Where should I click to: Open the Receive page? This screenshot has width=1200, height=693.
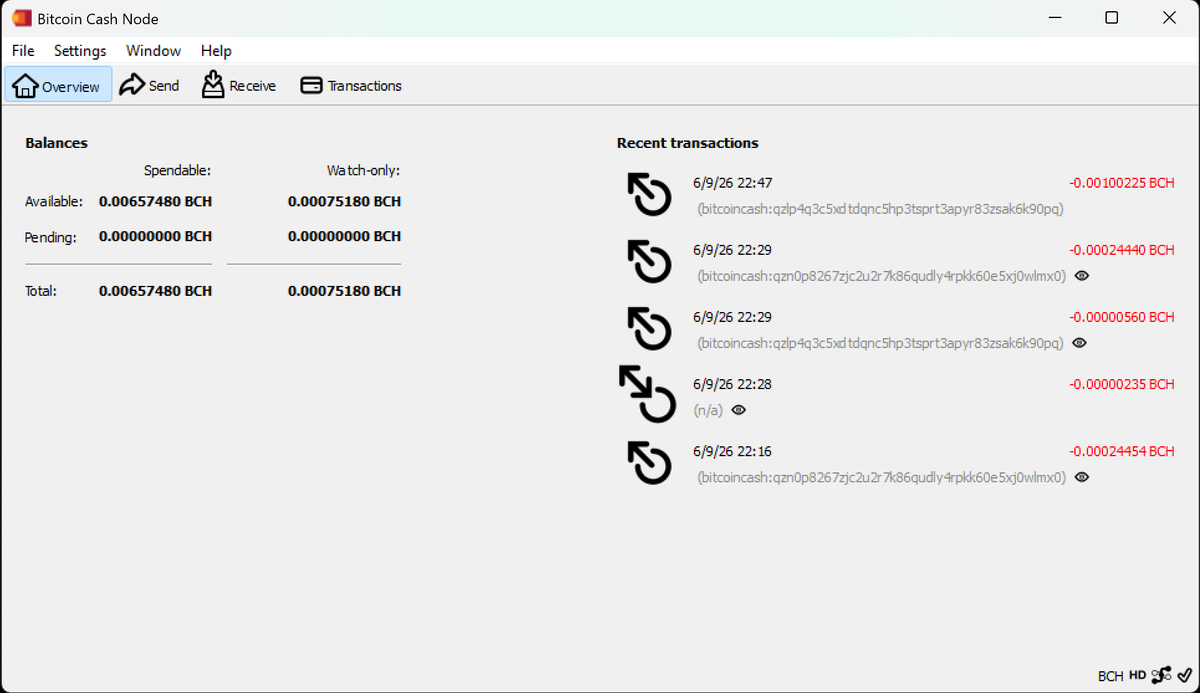click(x=239, y=85)
